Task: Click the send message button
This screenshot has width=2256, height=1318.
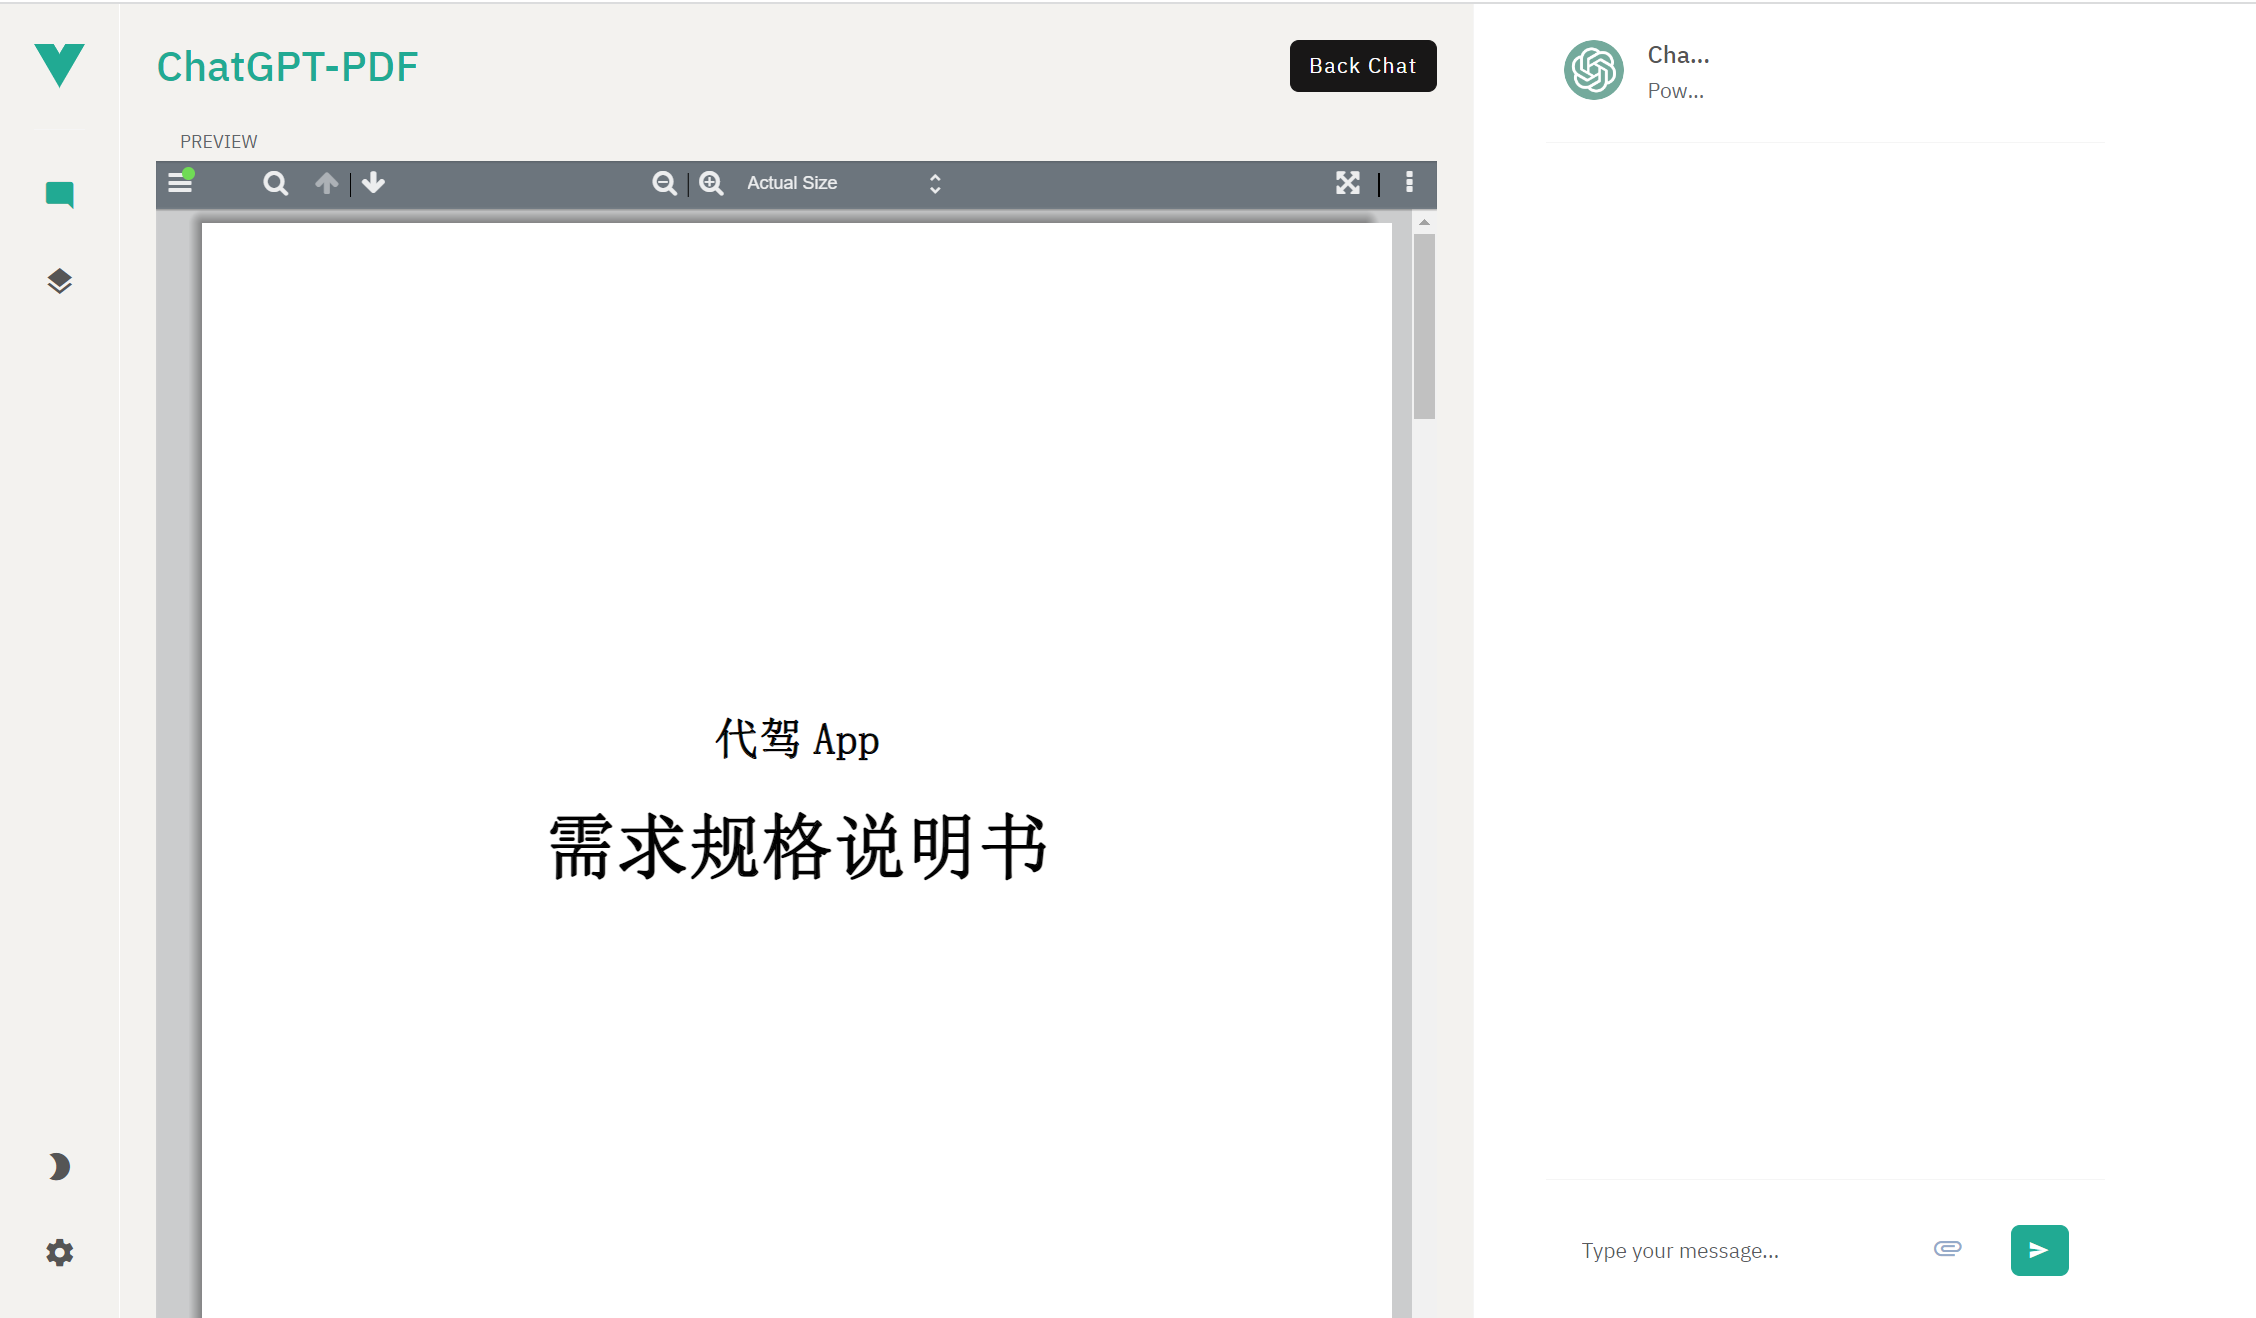Action: [x=2036, y=1251]
